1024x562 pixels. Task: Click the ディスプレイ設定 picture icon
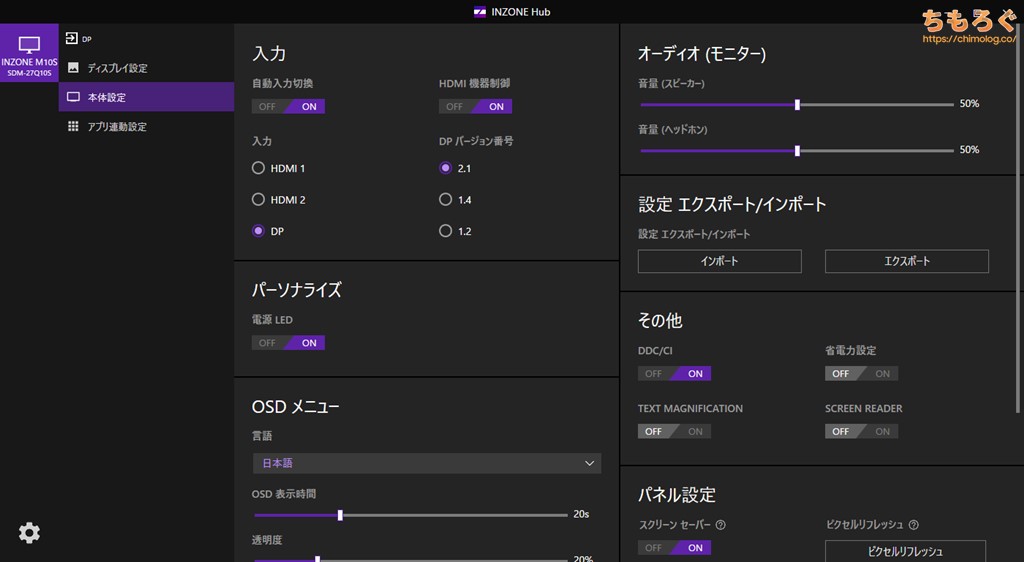click(73, 68)
